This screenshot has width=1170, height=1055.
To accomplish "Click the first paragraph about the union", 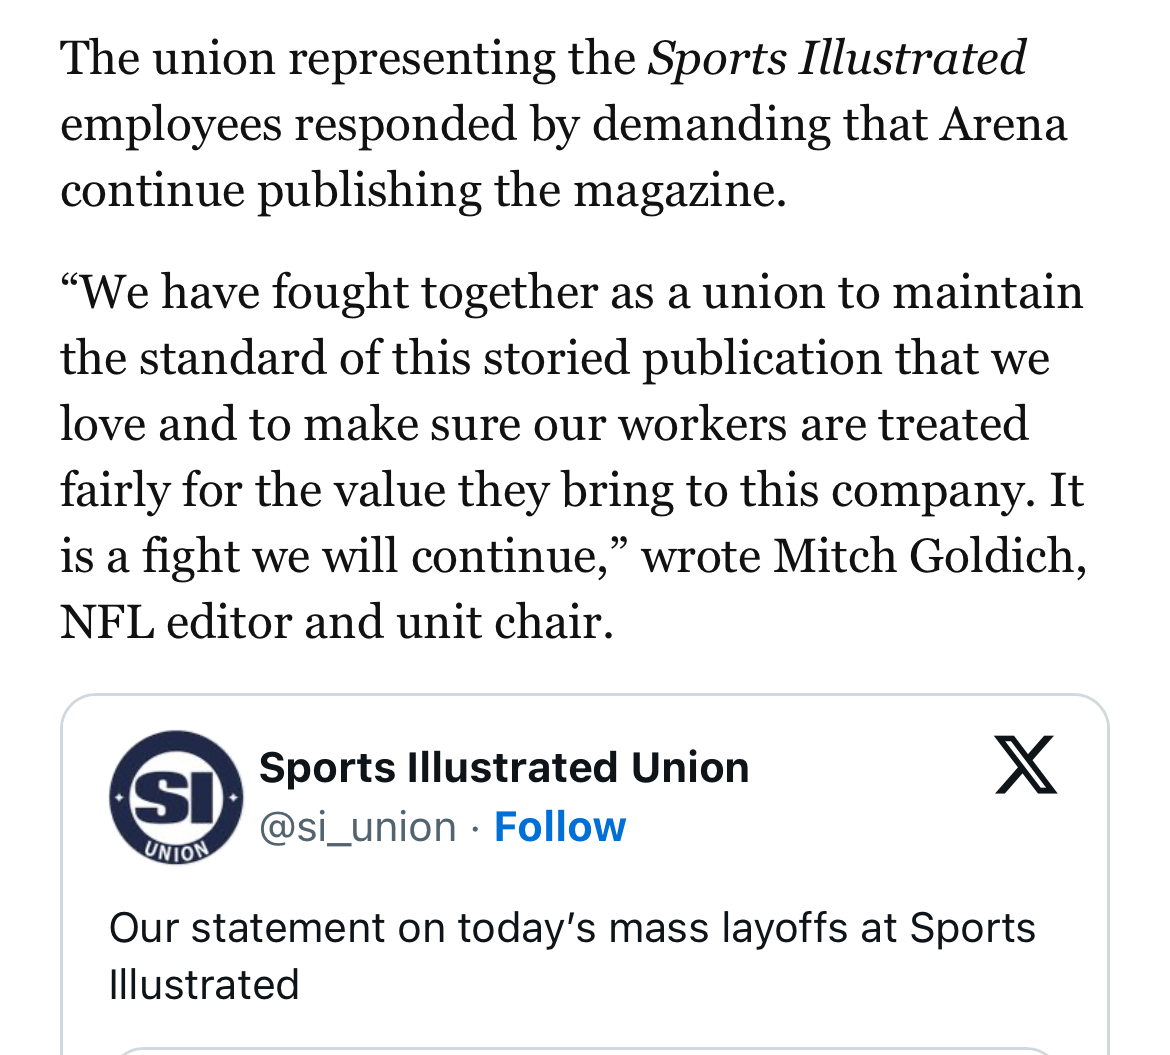I will pos(563,124).
